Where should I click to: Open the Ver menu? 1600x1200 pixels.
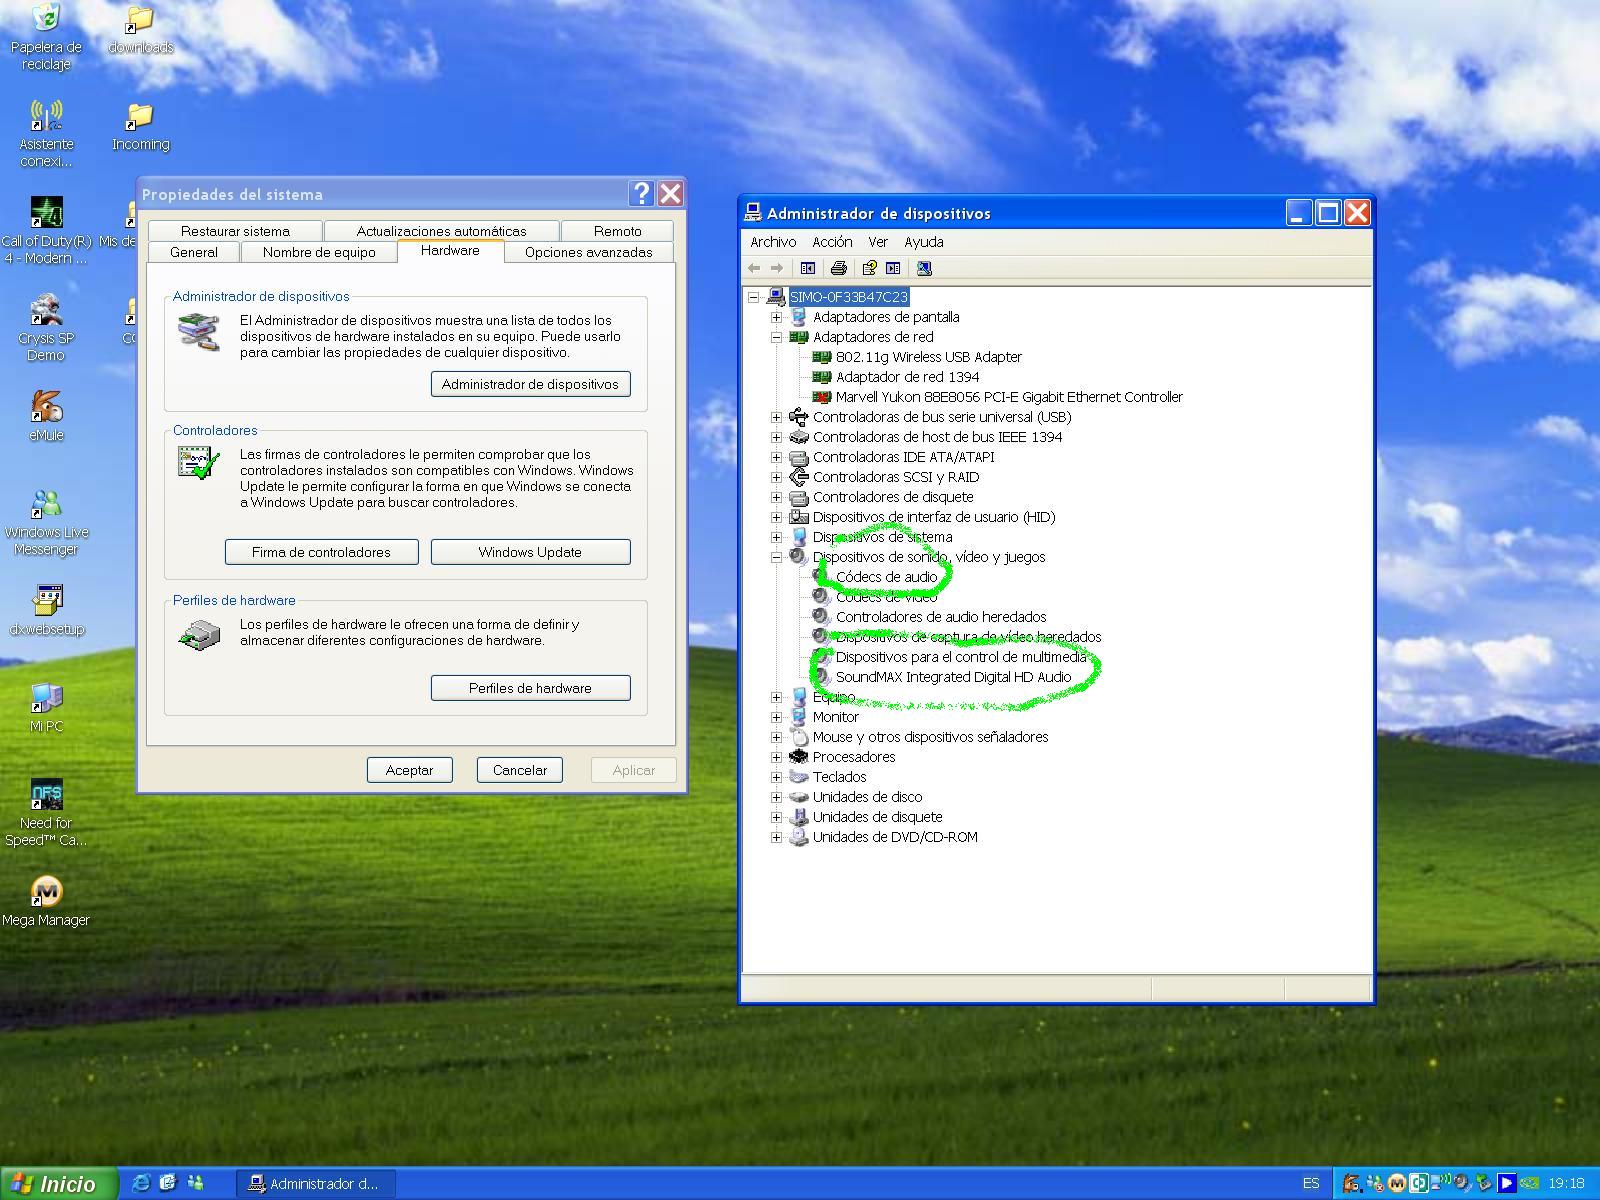pyautogui.click(x=878, y=242)
